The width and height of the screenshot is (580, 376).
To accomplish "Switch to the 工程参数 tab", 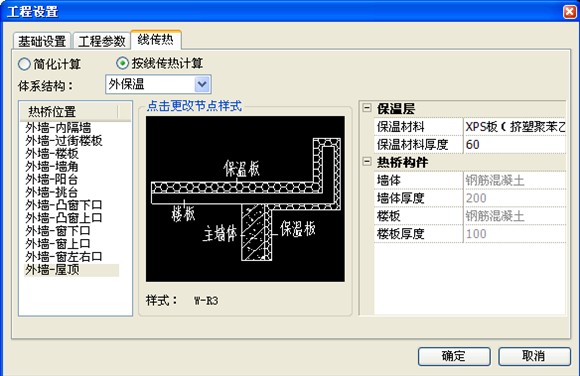I will click(x=102, y=41).
